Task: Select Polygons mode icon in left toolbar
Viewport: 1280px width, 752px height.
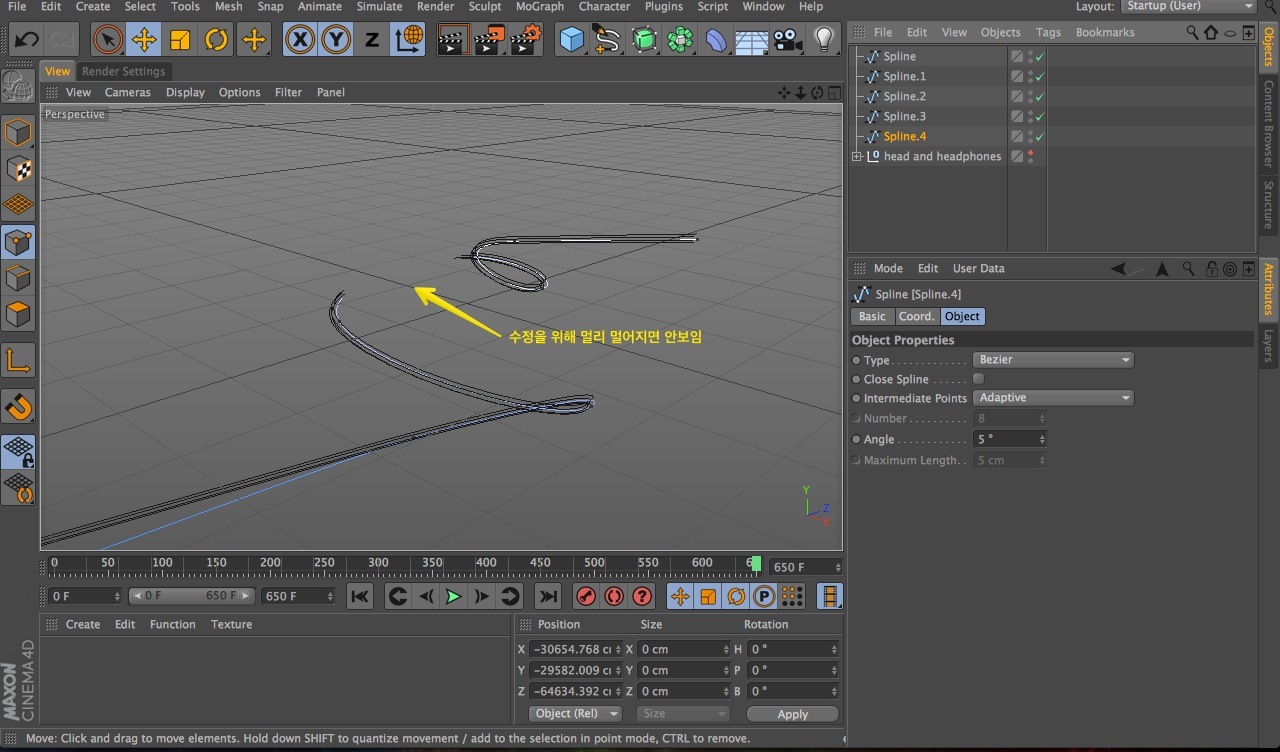Action: tap(18, 314)
